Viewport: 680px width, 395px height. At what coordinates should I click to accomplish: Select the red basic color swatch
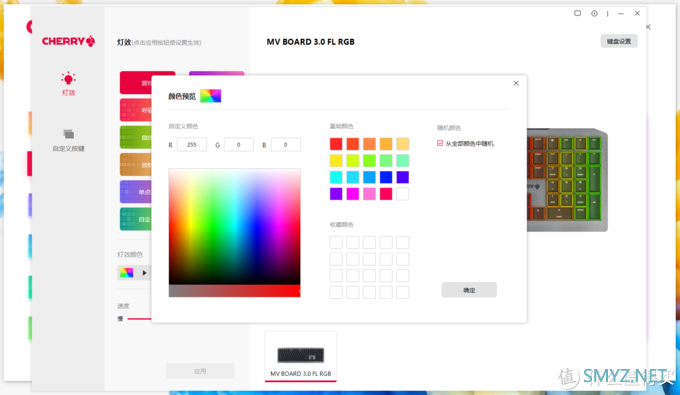[336, 144]
